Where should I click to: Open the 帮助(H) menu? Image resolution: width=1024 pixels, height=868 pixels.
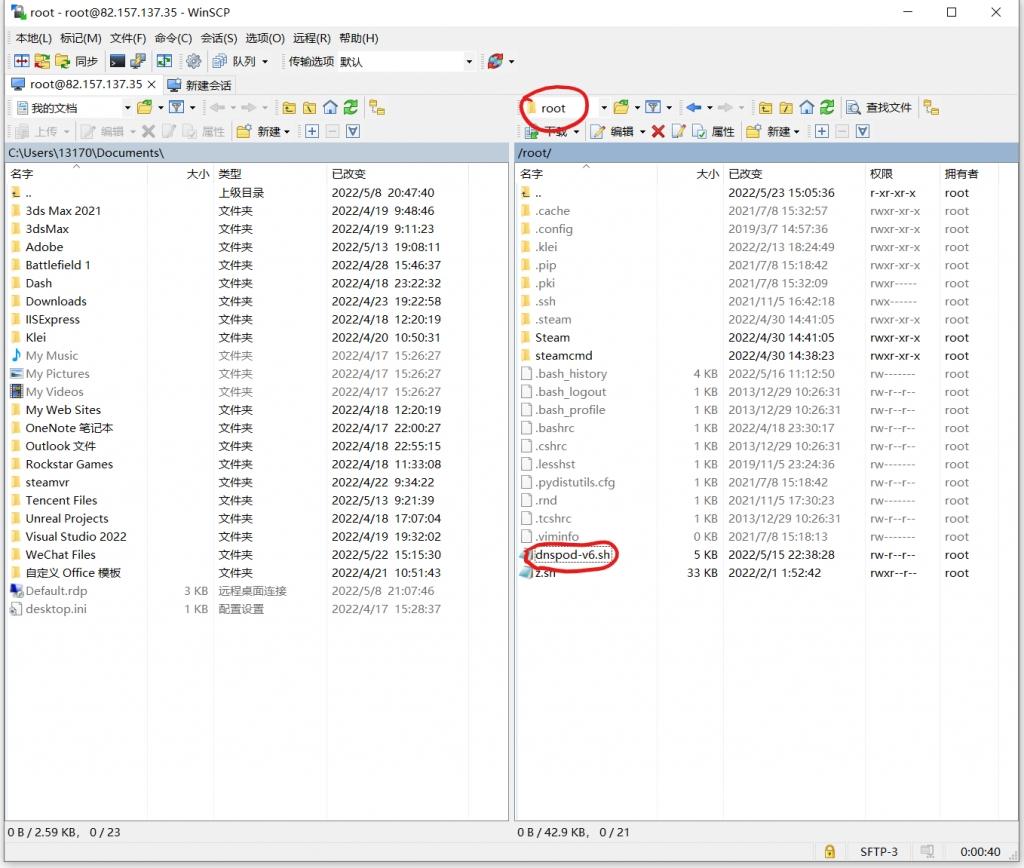359,38
